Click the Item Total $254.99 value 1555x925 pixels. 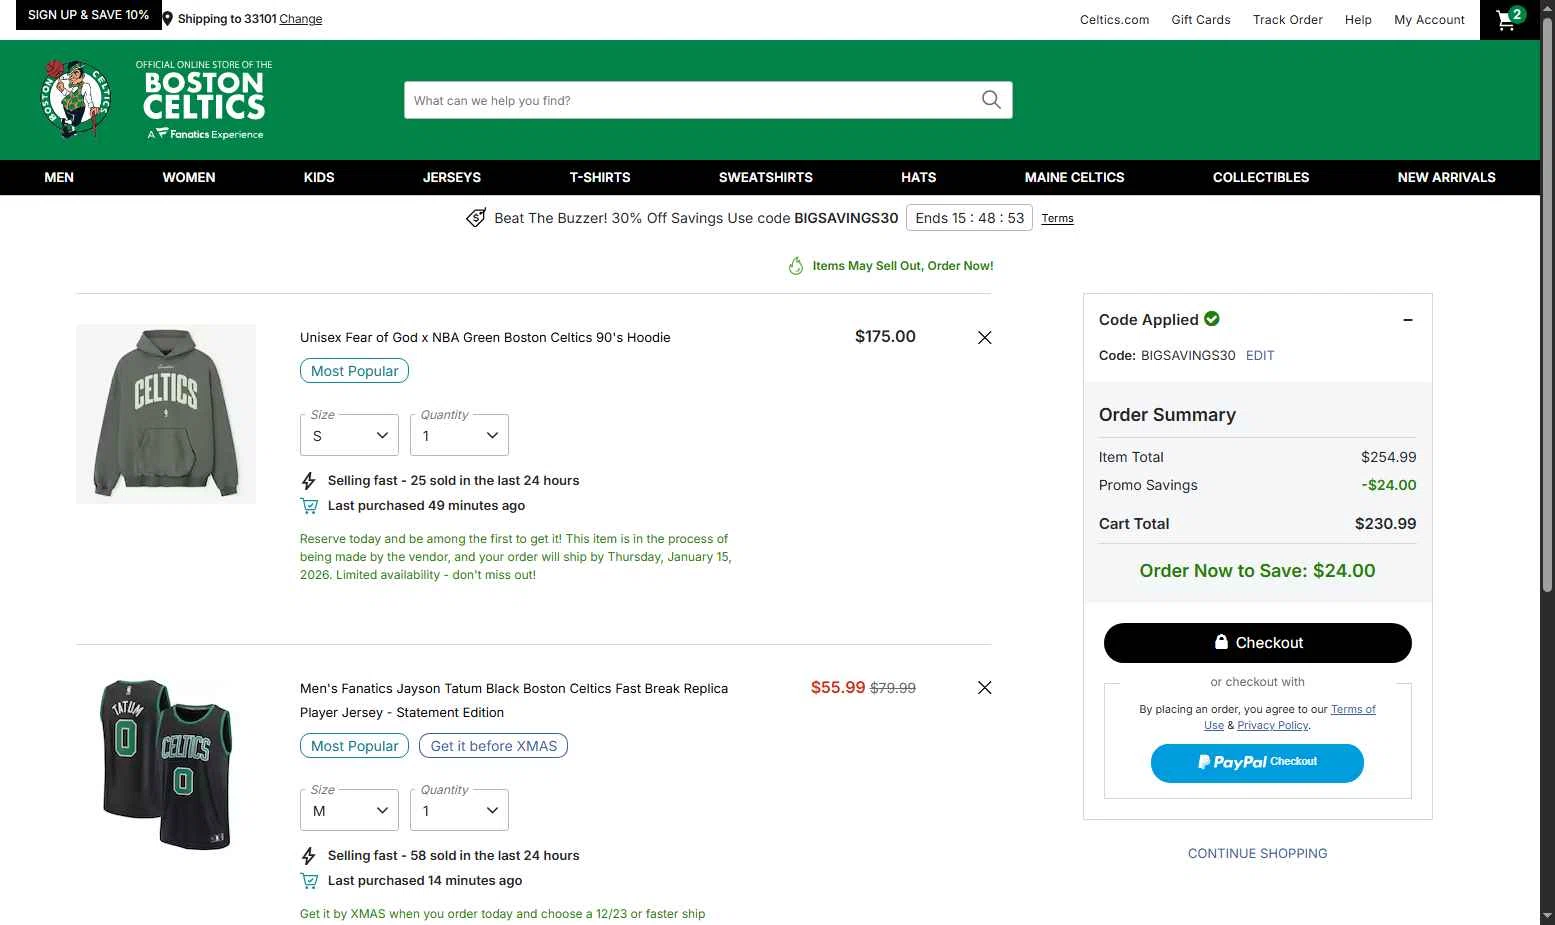pyautogui.click(x=1388, y=457)
